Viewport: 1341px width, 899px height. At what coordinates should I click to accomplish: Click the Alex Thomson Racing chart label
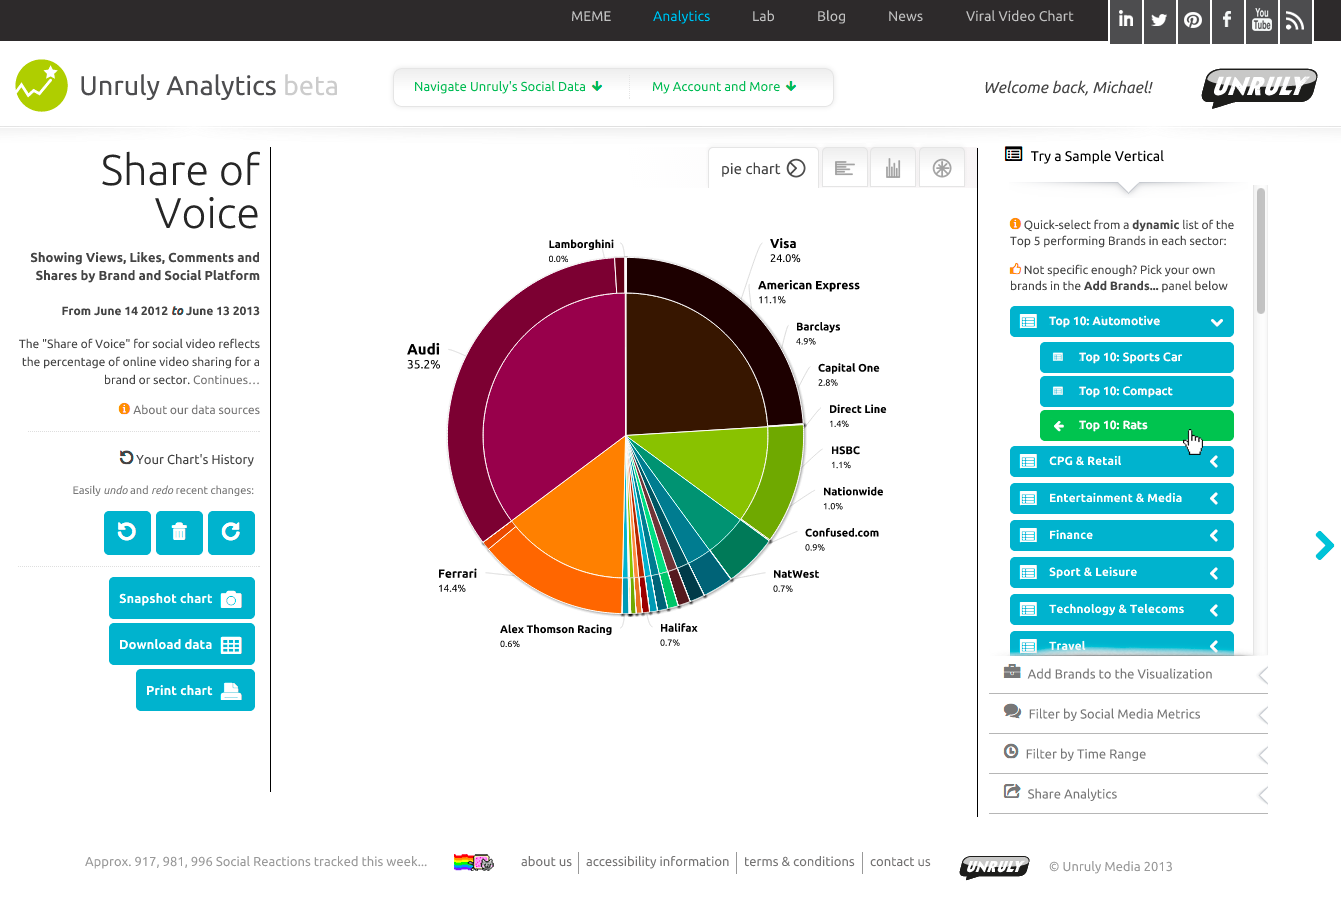click(556, 636)
